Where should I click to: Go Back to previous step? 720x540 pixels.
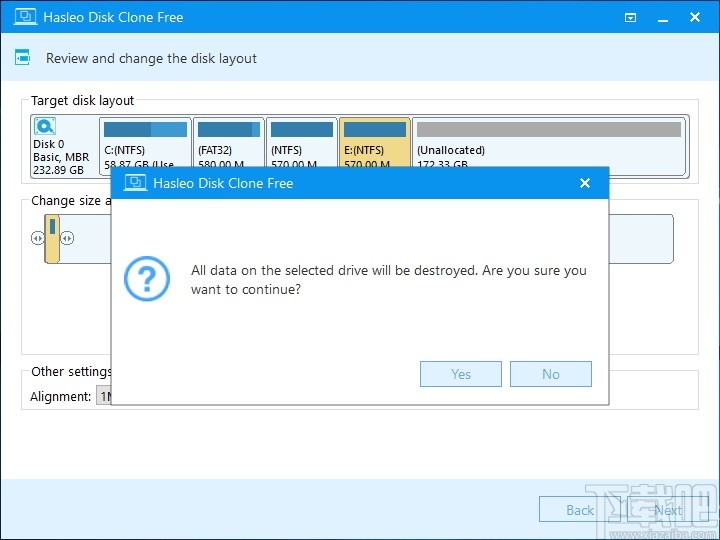[x=579, y=510]
